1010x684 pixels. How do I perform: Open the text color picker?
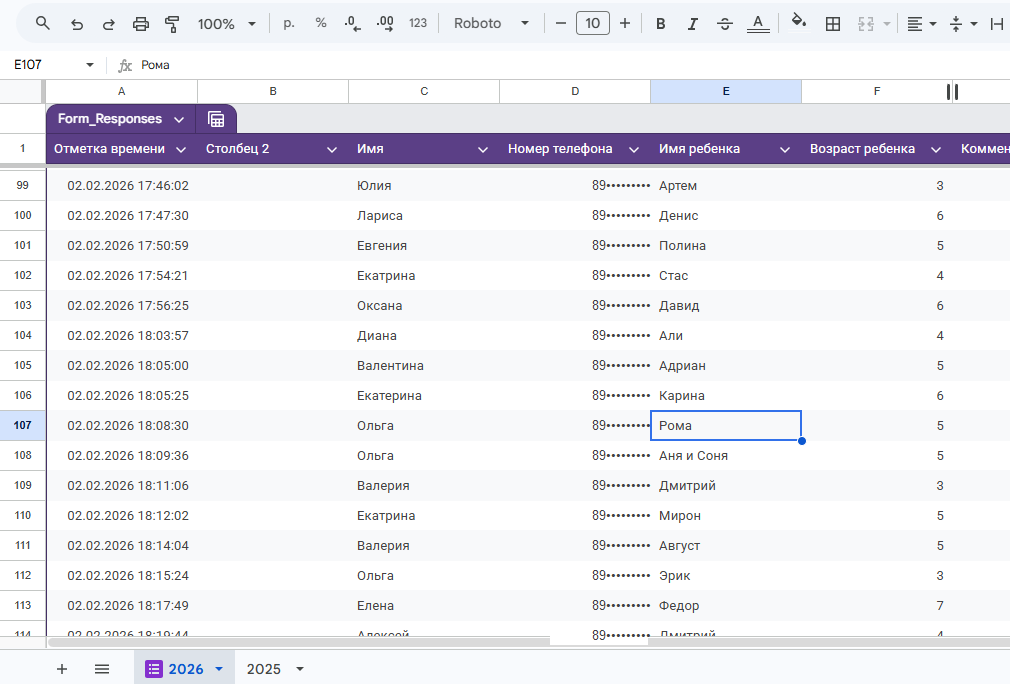point(758,24)
